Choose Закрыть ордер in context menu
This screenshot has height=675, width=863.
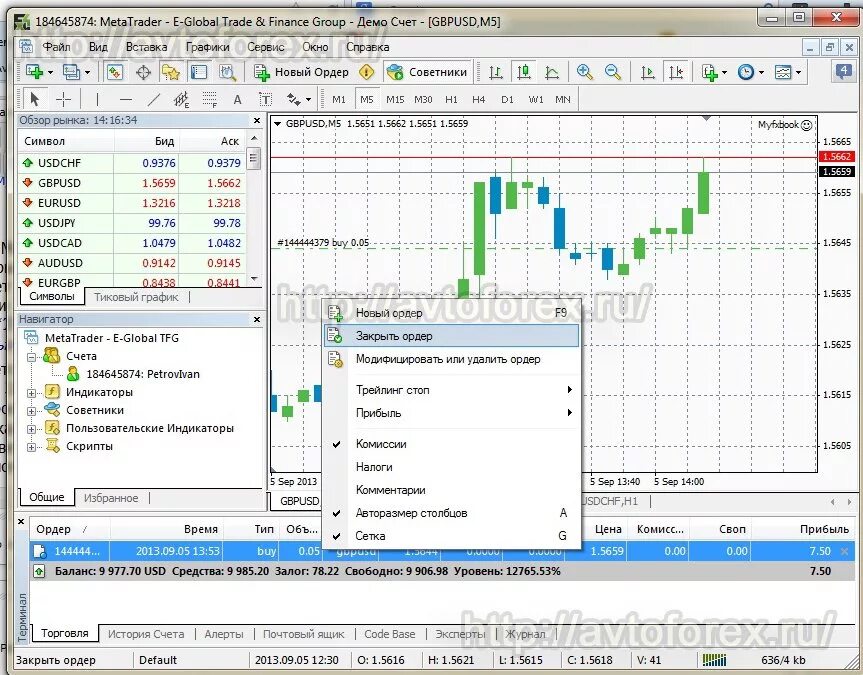pyautogui.click(x=452, y=336)
